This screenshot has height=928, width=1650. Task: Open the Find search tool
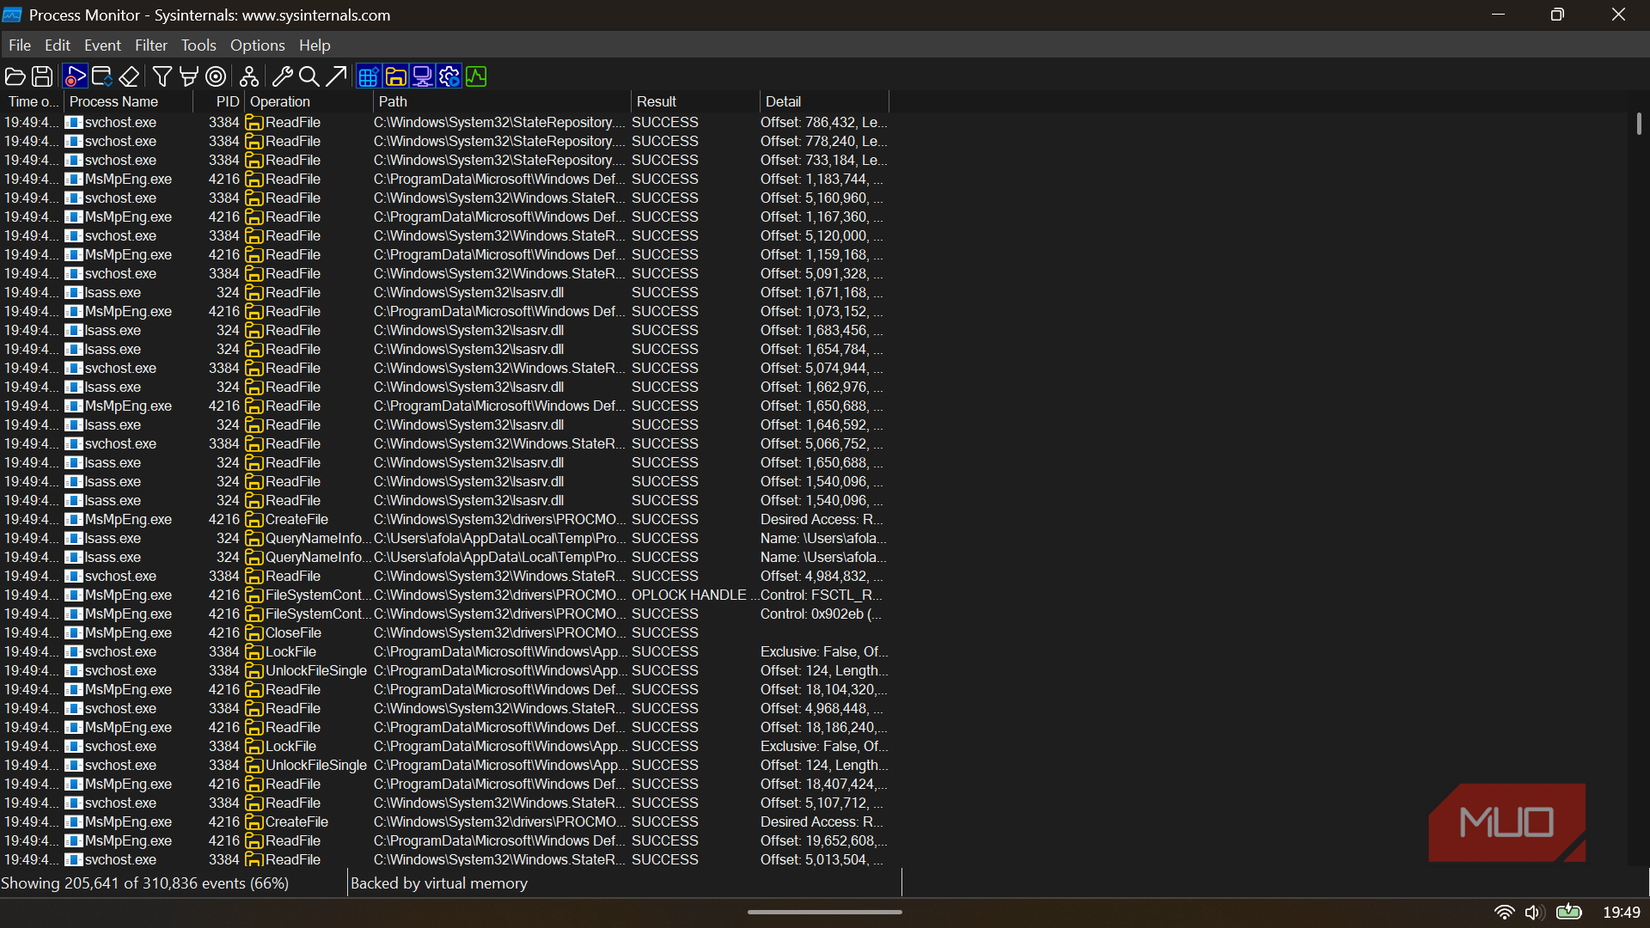310,76
